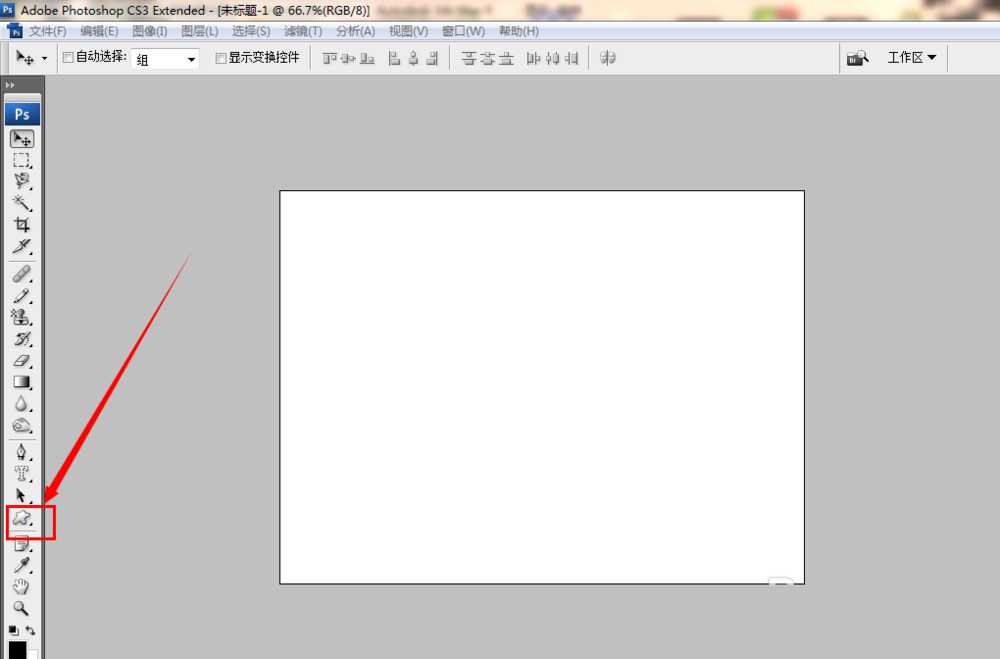This screenshot has width=1000, height=659.
Task: Toggle the 显示变换控件 checkbox
Action: [x=221, y=58]
